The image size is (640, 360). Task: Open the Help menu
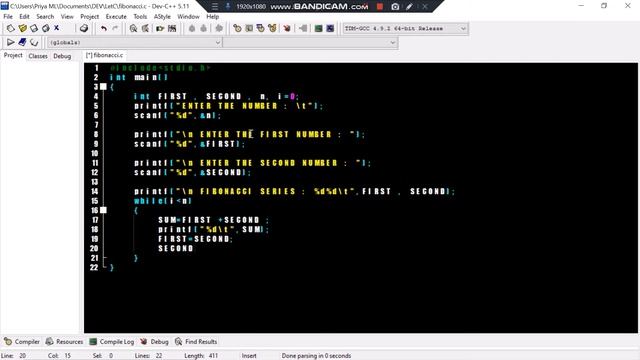tap(212, 16)
